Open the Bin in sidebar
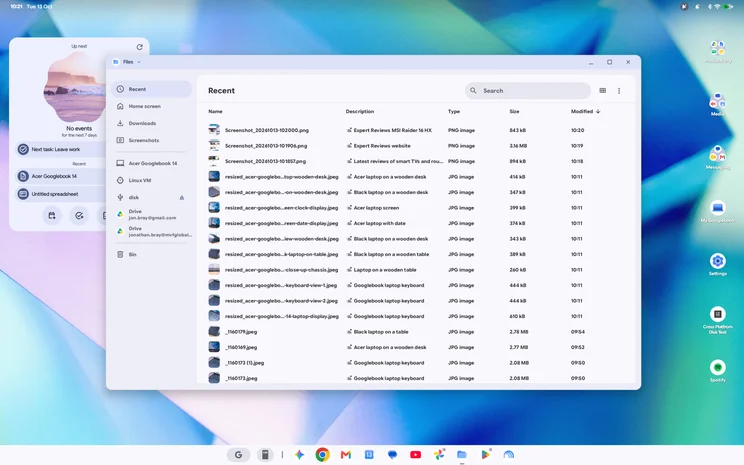The height and width of the screenshot is (465, 744). point(151,254)
